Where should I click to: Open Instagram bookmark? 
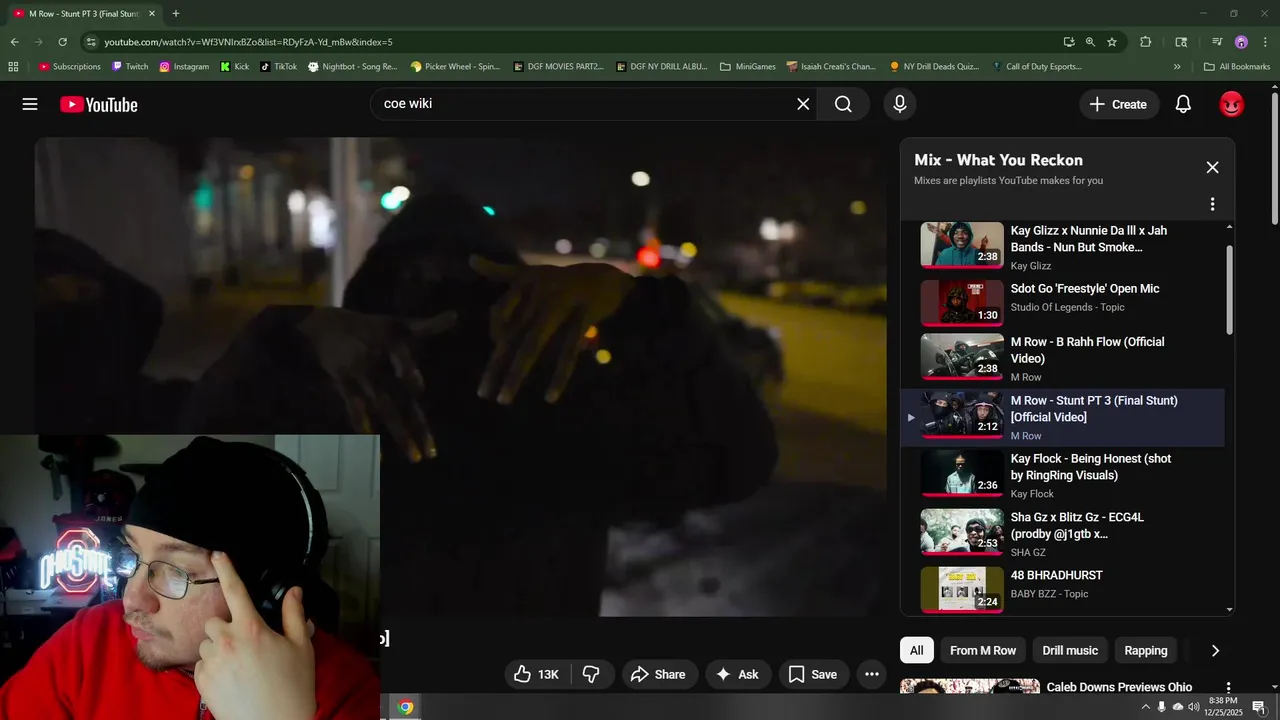pos(184,67)
